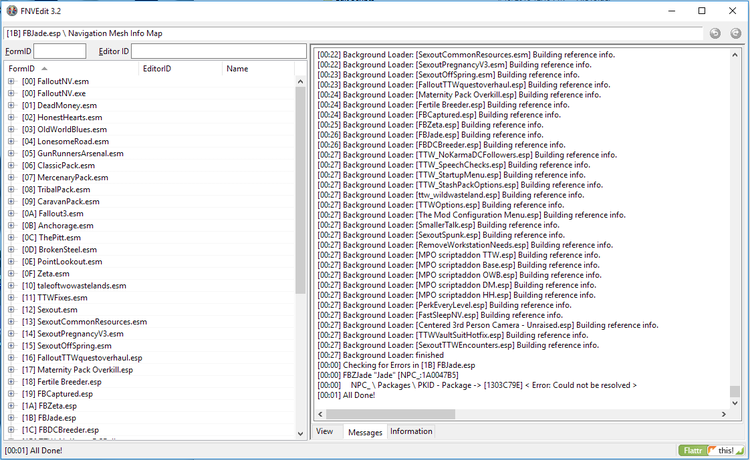Expand the [05] GunRunnersArsenal.esm node

click(x=11, y=153)
